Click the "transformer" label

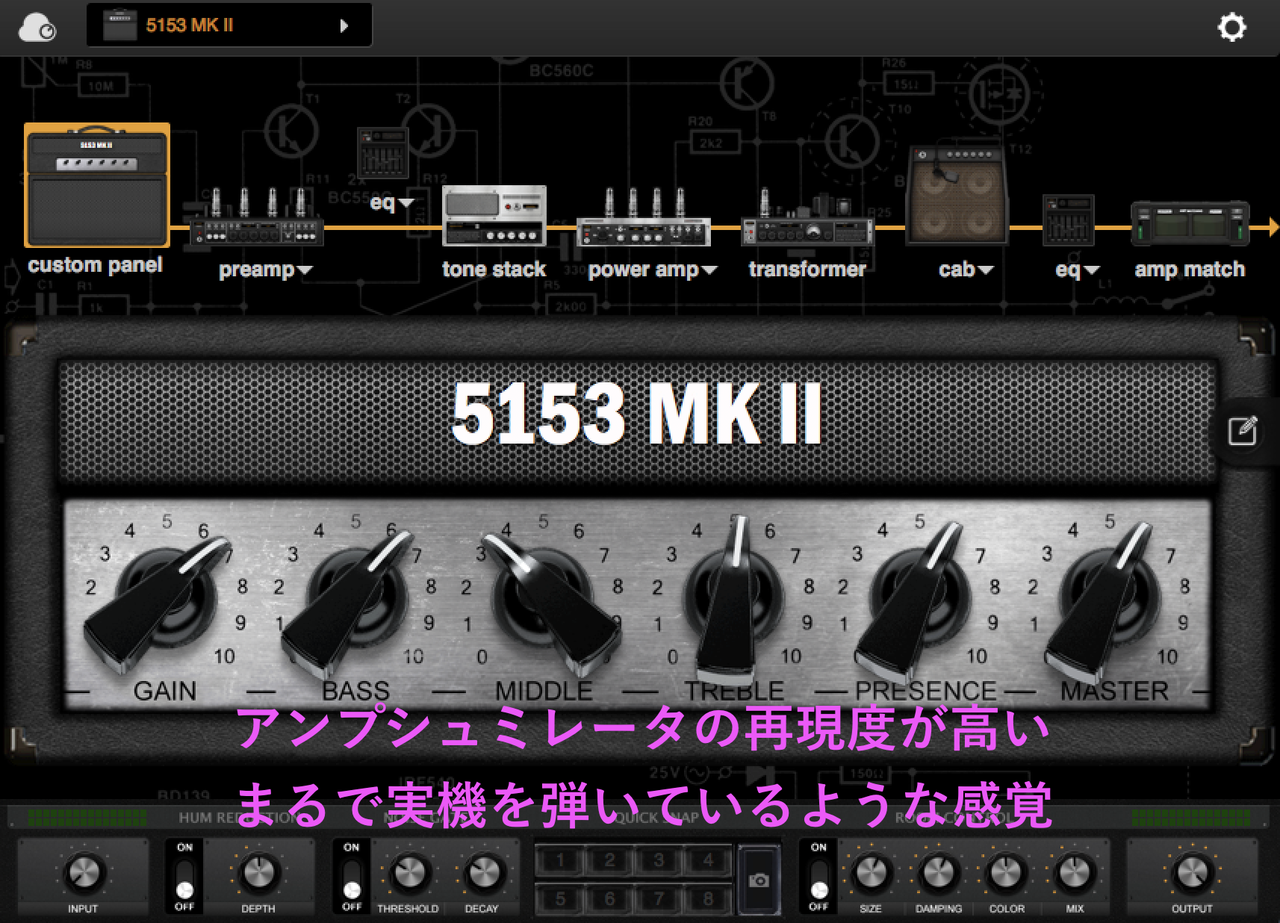[x=807, y=269]
